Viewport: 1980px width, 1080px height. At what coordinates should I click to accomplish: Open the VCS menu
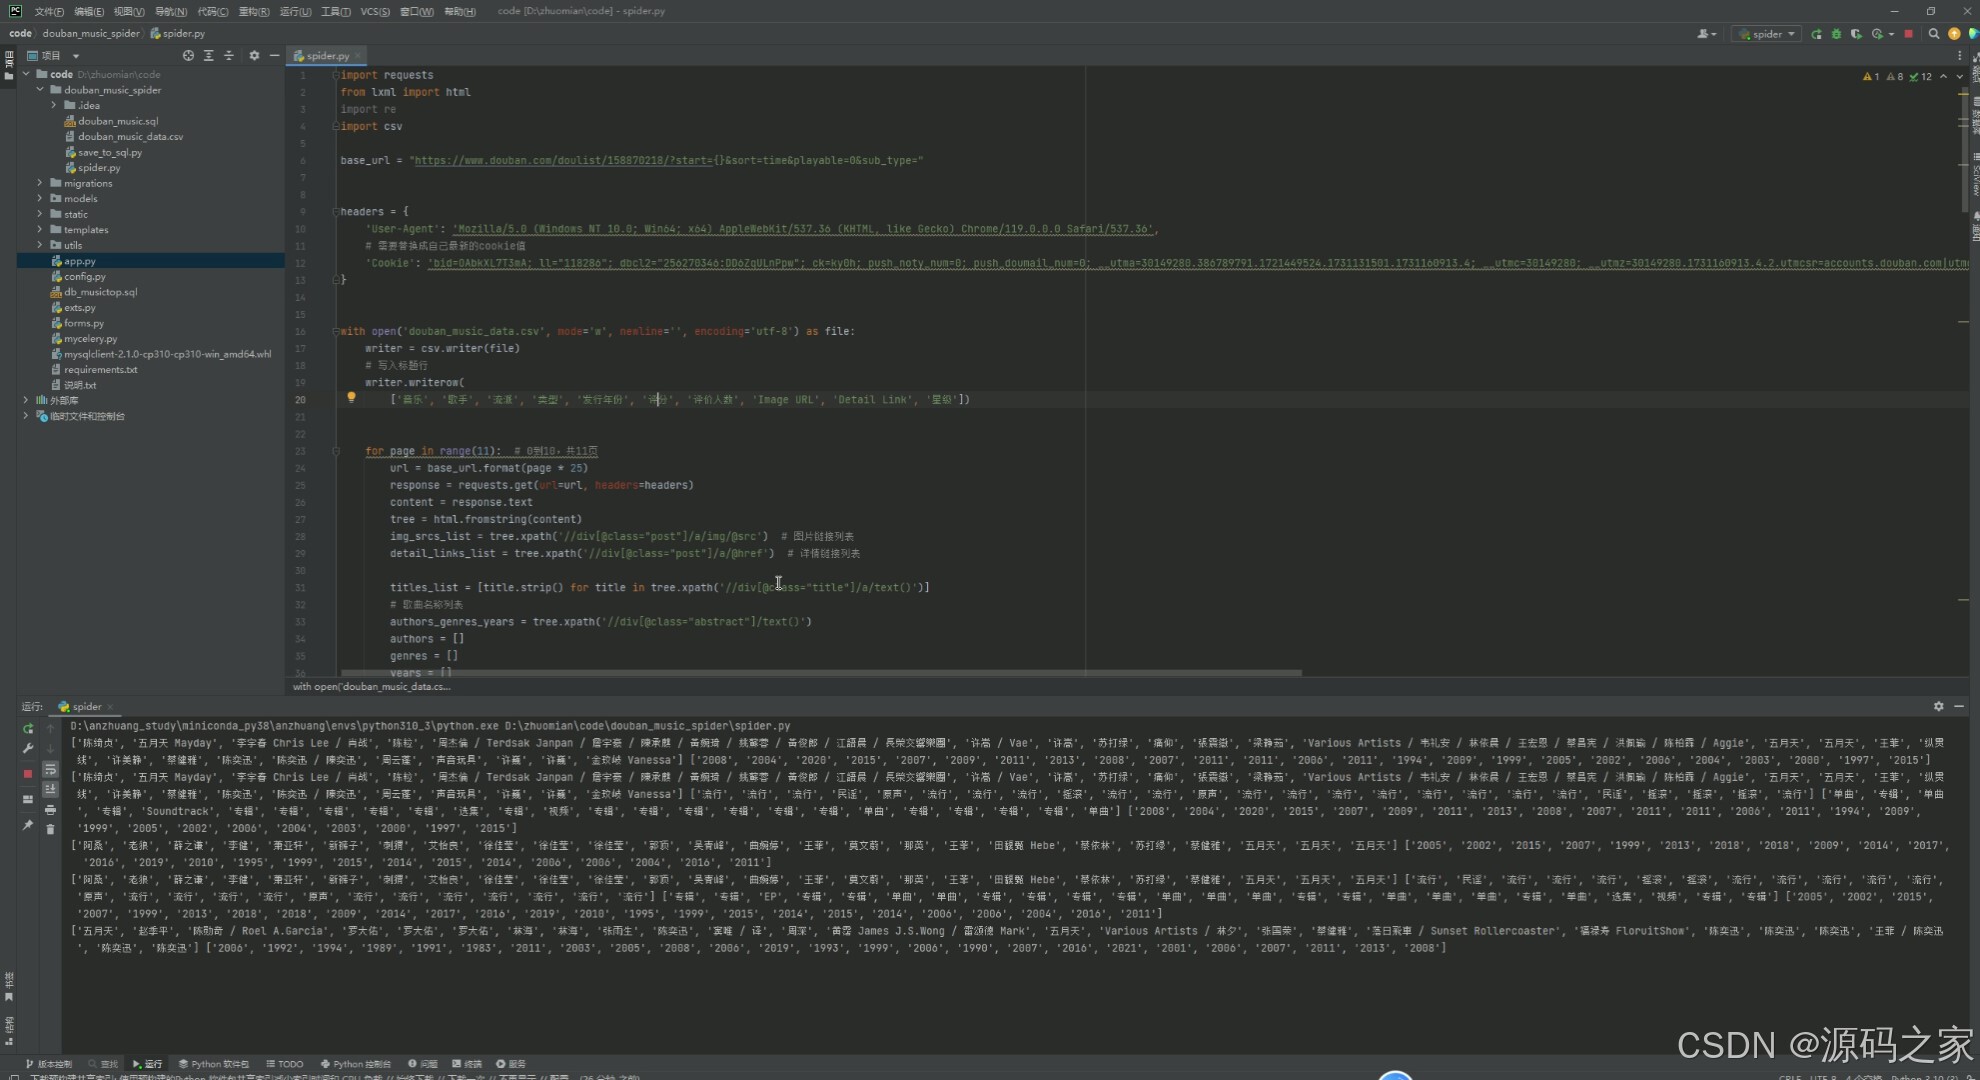click(375, 12)
